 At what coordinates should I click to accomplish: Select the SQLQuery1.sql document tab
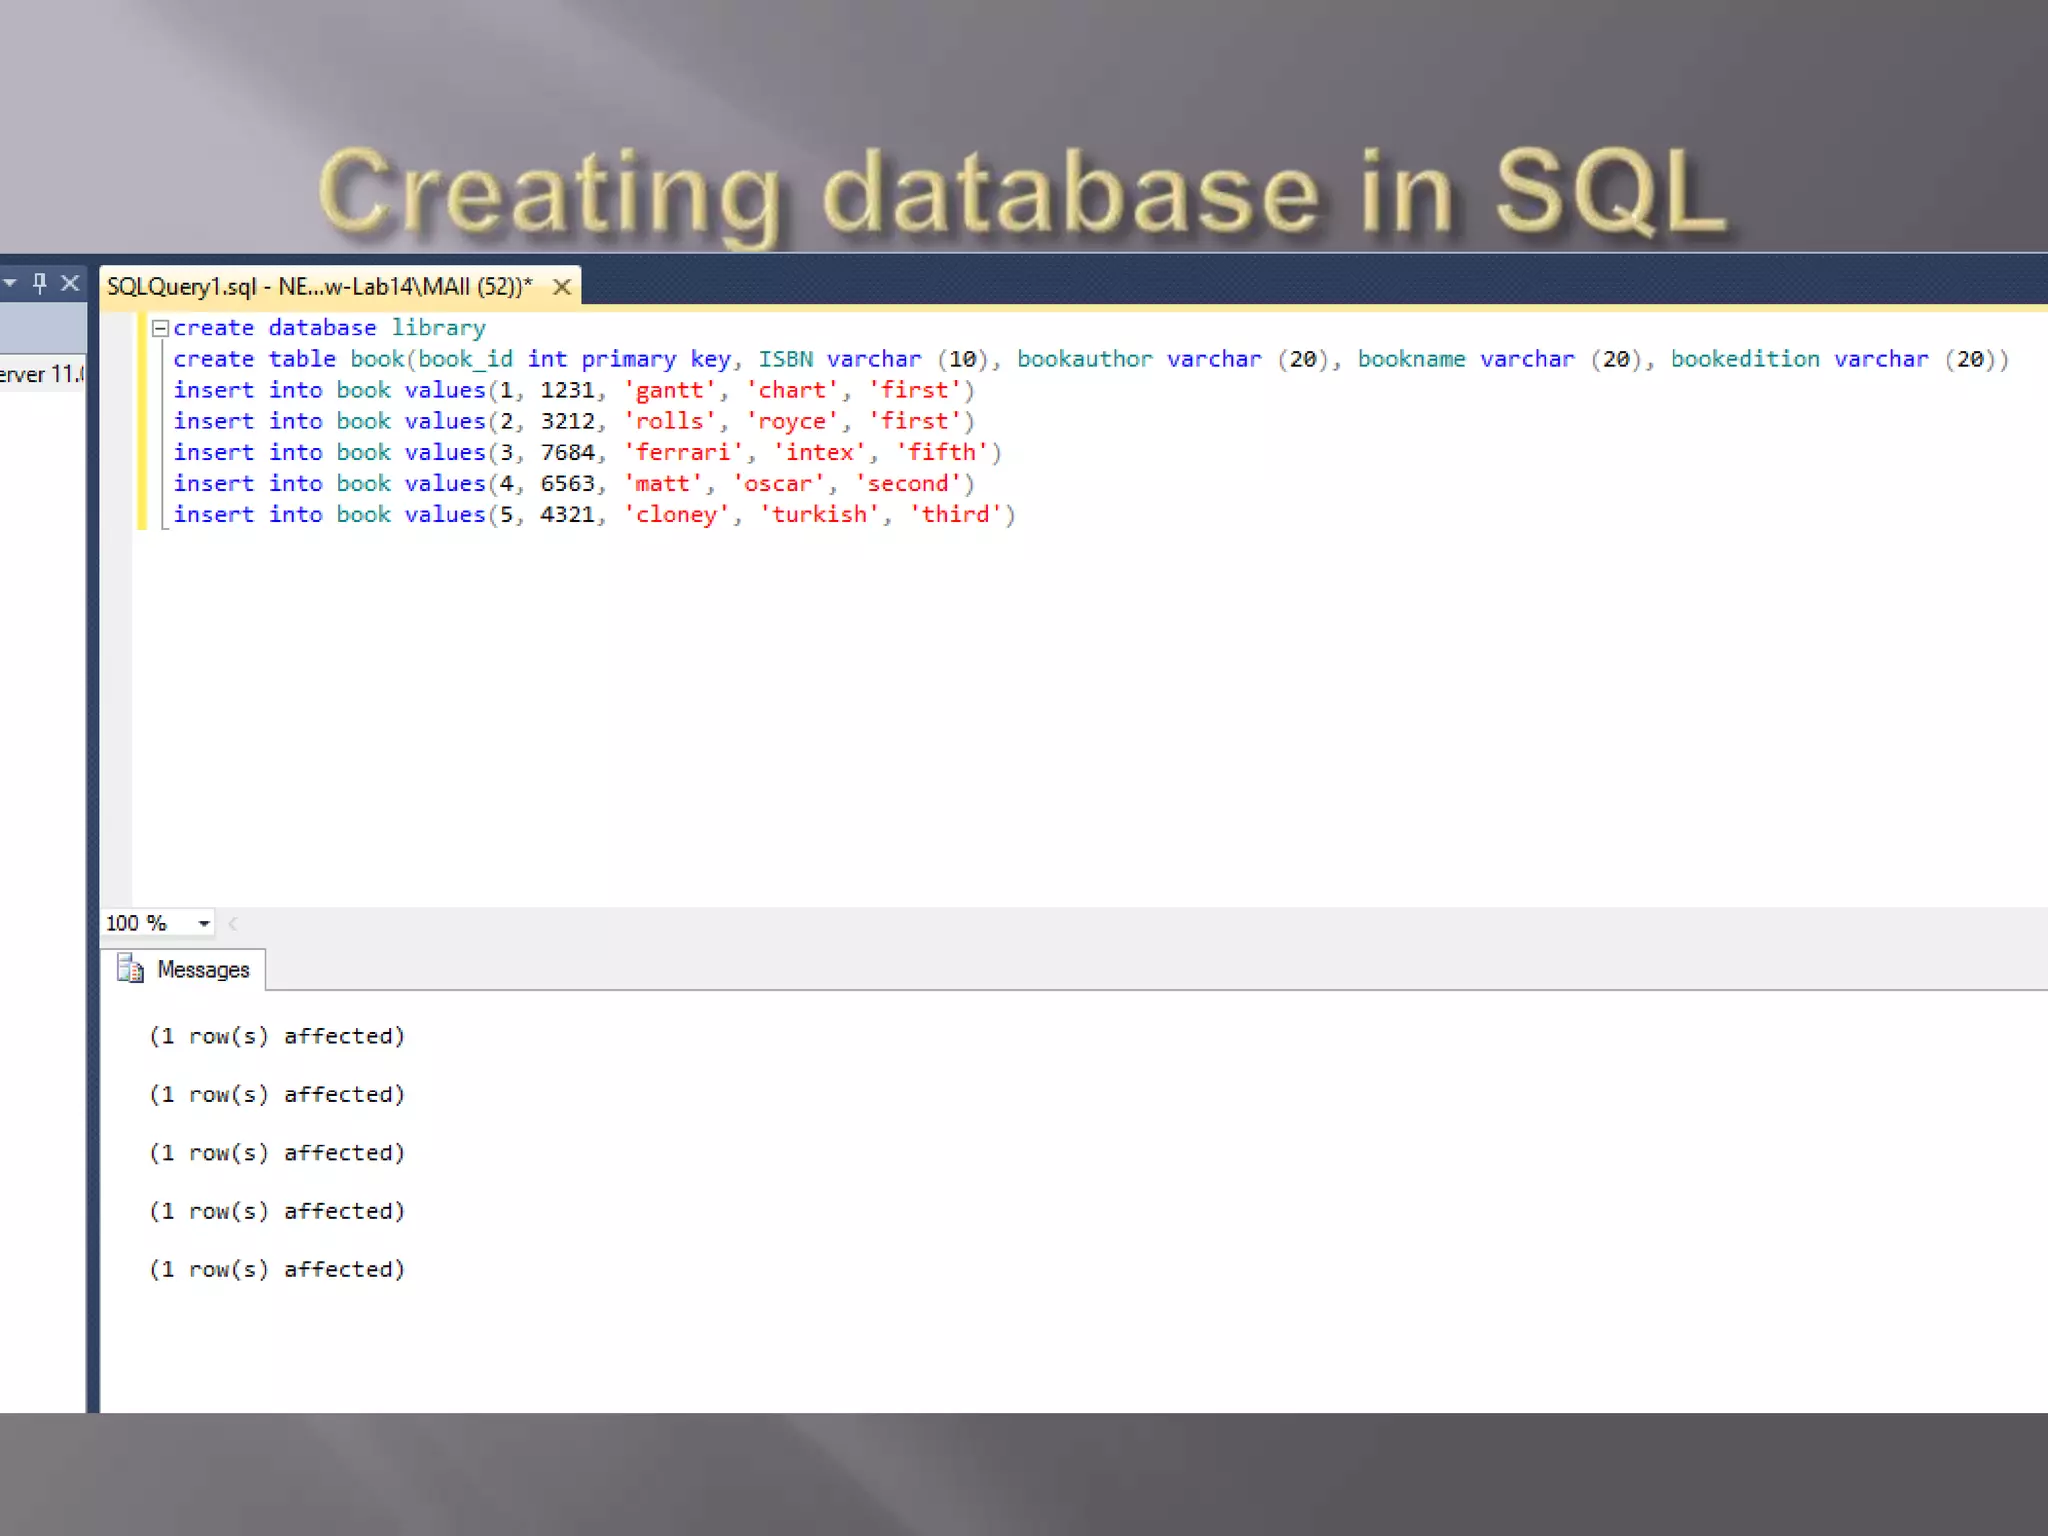[x=320, y=287]
